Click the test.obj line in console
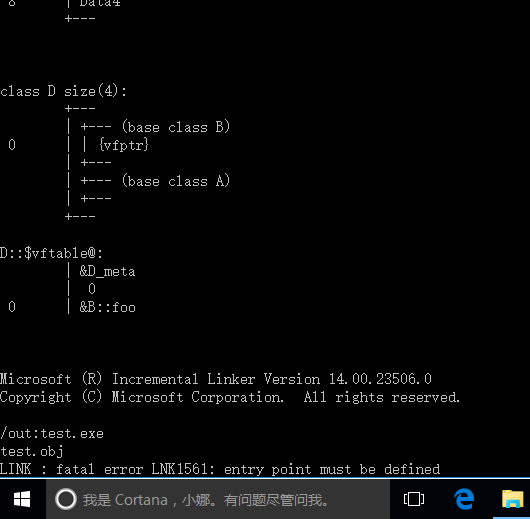 click(x=32, y=451)
